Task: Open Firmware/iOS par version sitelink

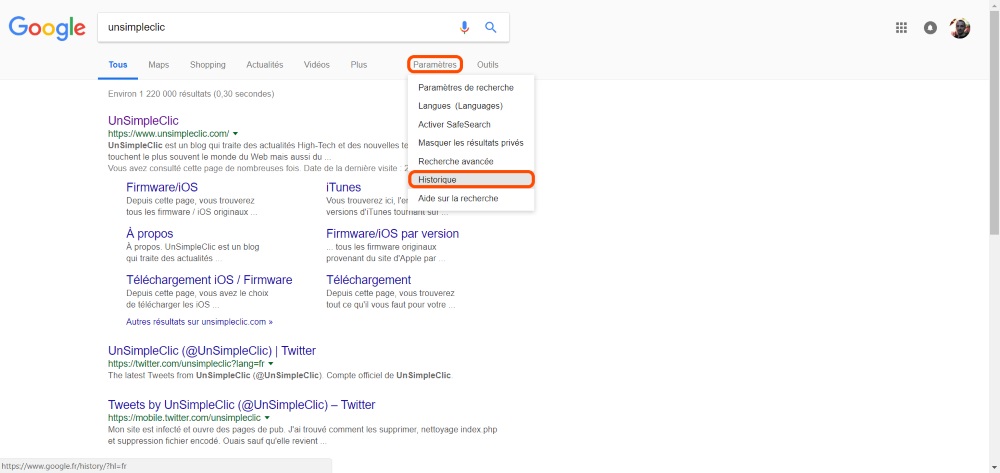Action: (x=392, y=234)
